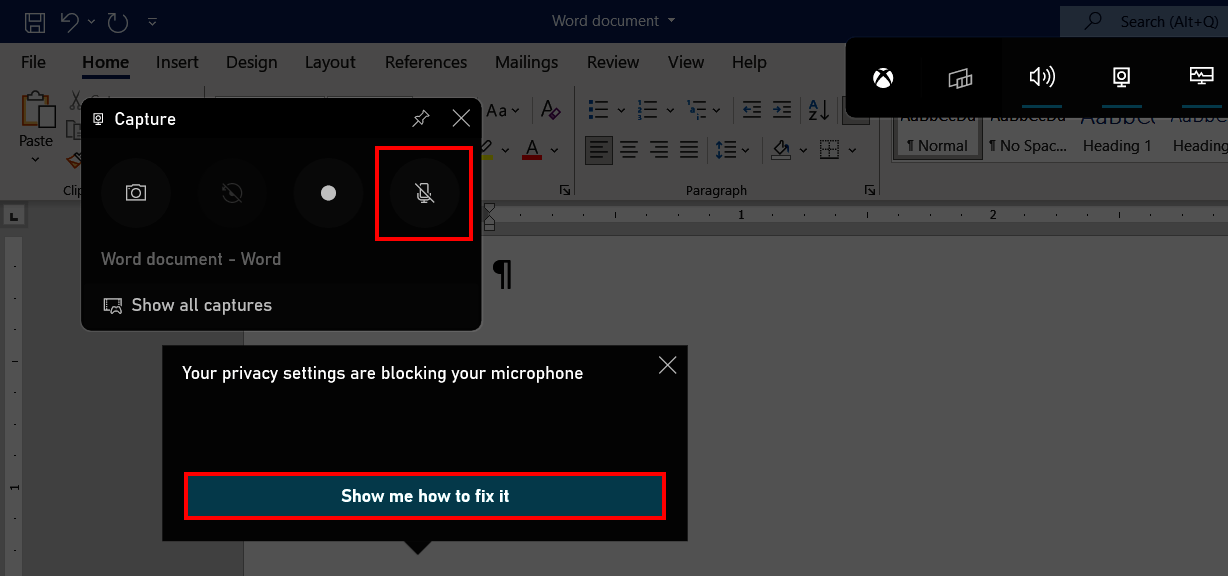Start recording with the record circle icon
This screenshot has width=1228, height=576.
point(328,193)
